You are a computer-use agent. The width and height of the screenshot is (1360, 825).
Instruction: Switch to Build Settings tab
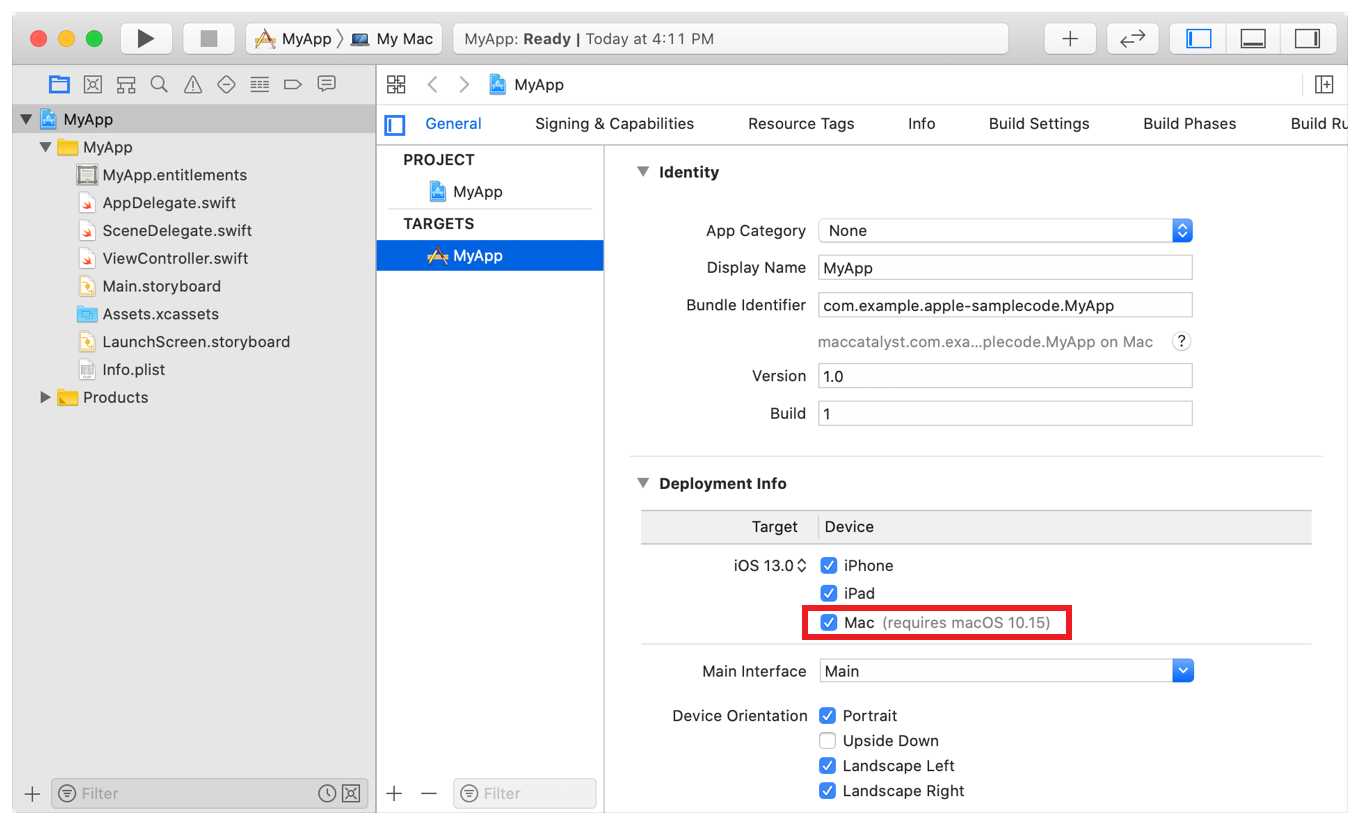(x=1039, y=124)
